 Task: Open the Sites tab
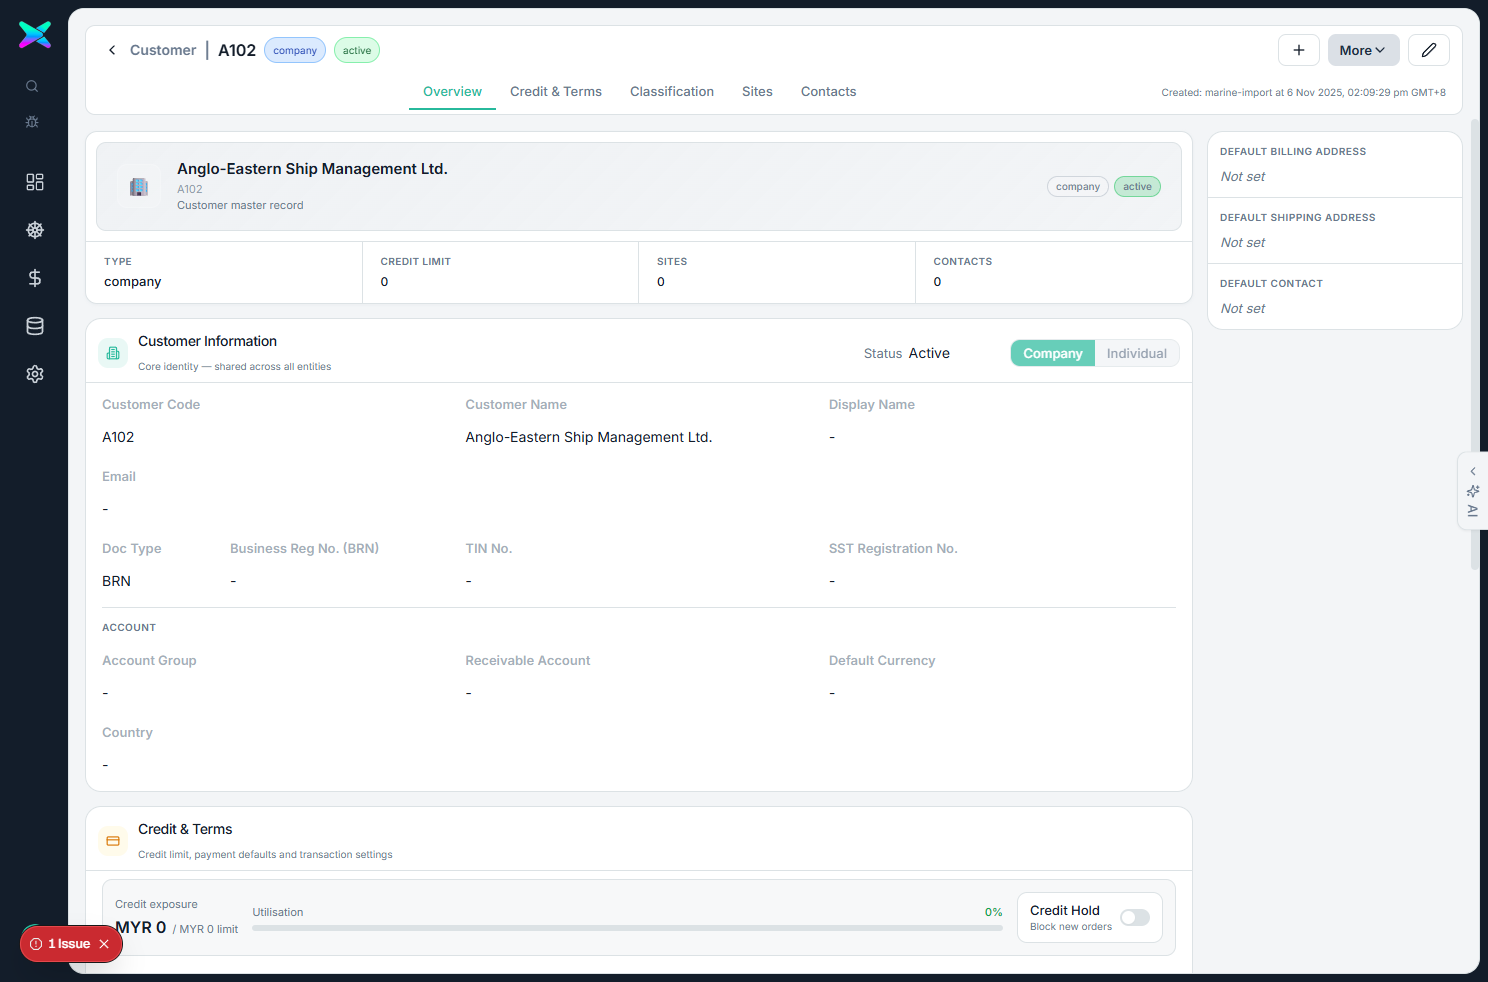tap(757, 91)
